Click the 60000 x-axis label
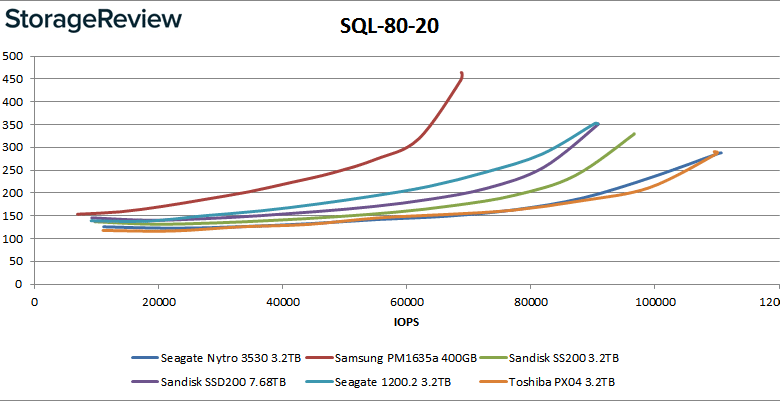 click(x=406, y=302)
